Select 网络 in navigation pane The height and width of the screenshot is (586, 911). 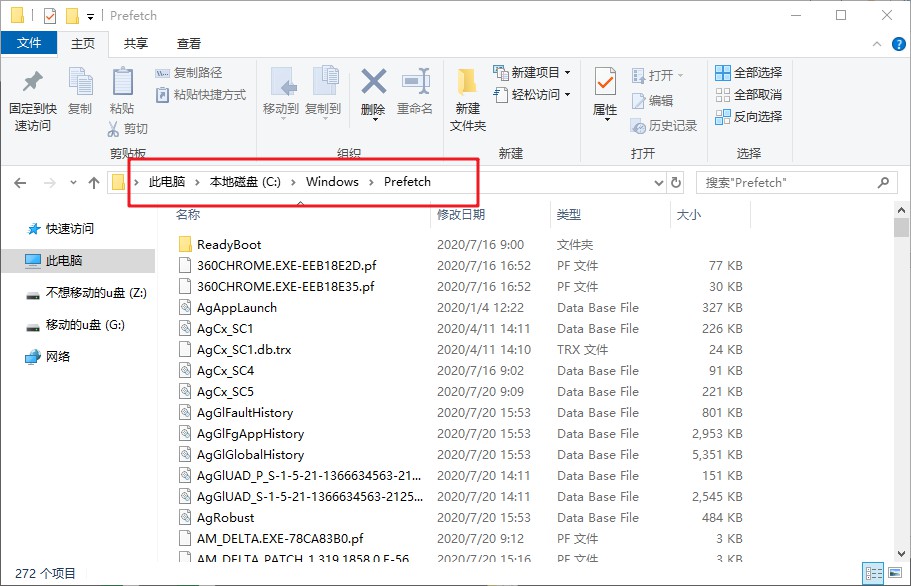48,357
